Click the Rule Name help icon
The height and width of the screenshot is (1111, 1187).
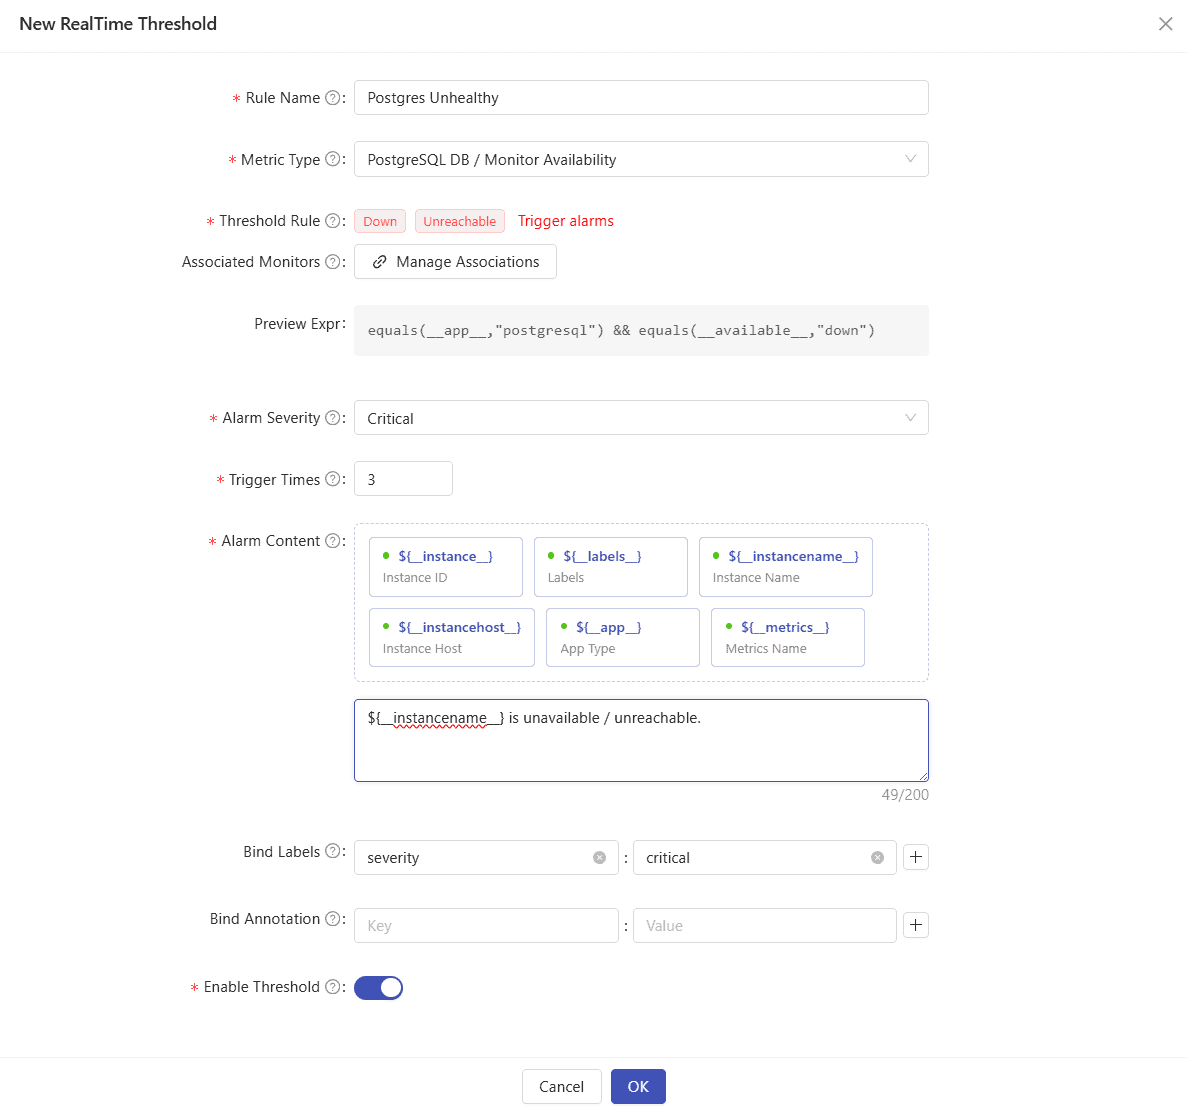coord(332,98)
